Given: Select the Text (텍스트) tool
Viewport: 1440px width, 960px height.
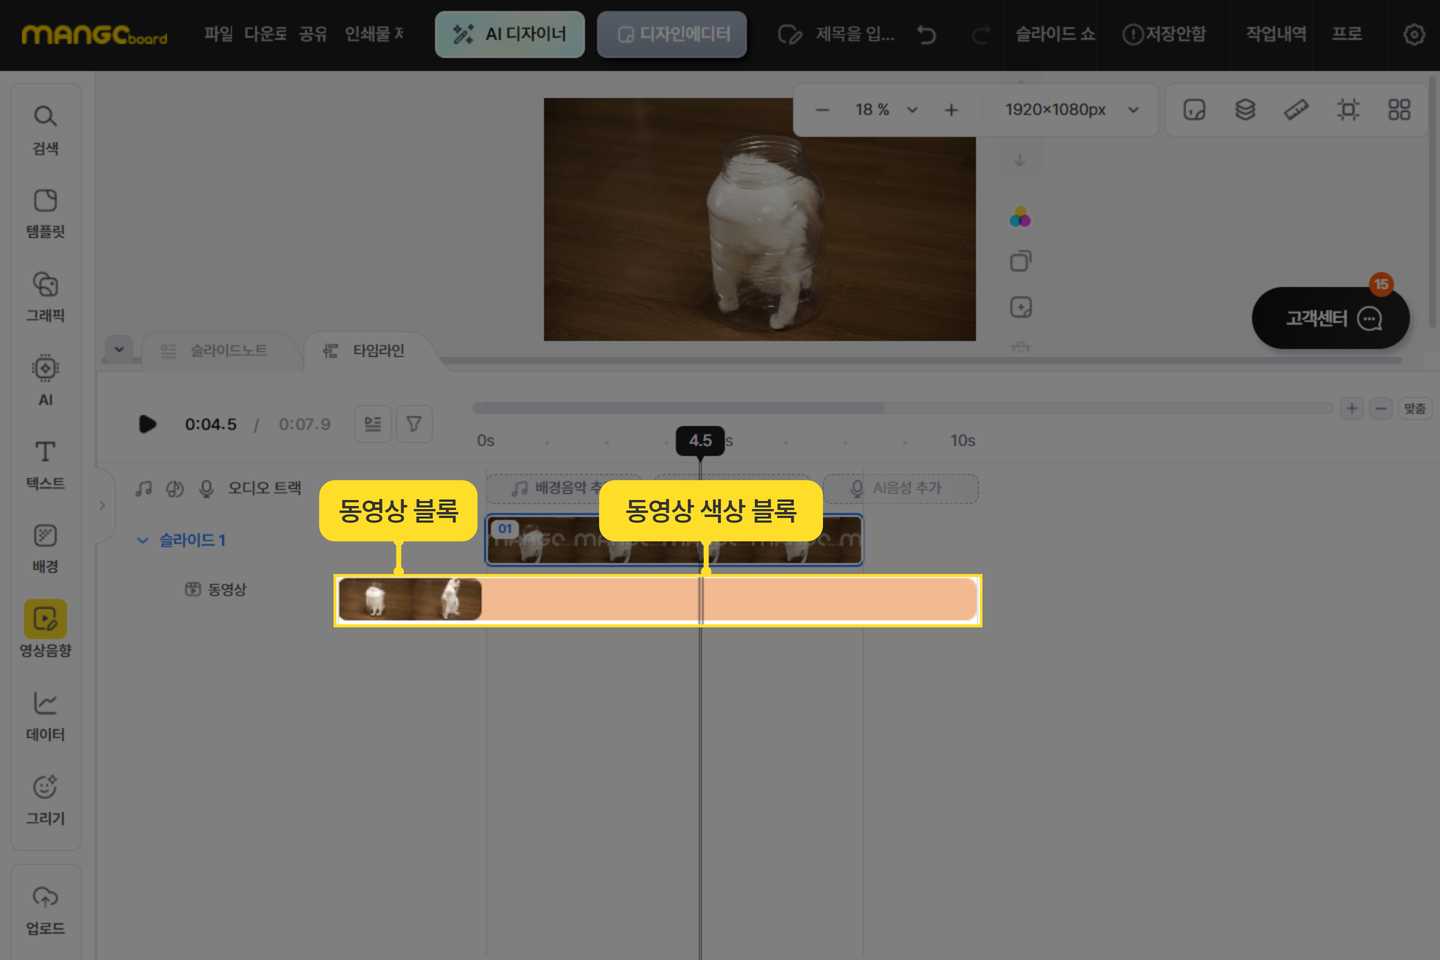Looking at the screenshot, I should point(45,465).
